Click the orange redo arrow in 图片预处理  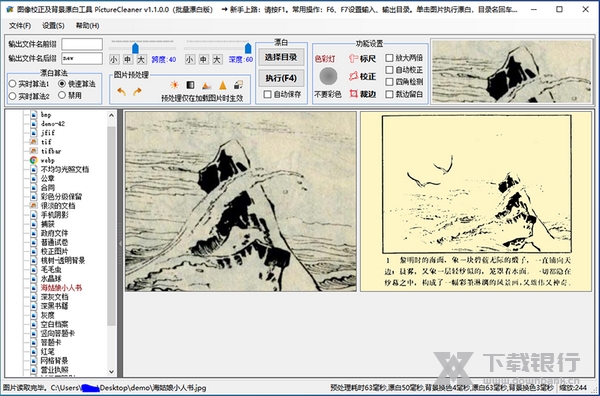pyautogui.click(x=137, y=92)
